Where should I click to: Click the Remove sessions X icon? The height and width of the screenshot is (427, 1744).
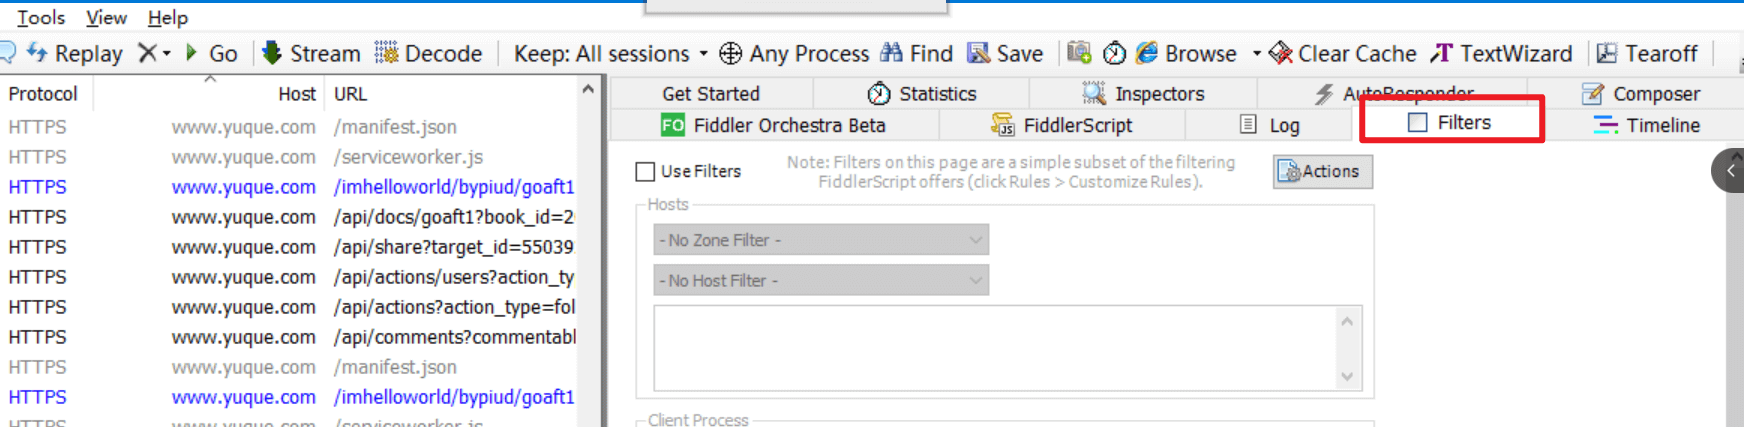point(148,53)
